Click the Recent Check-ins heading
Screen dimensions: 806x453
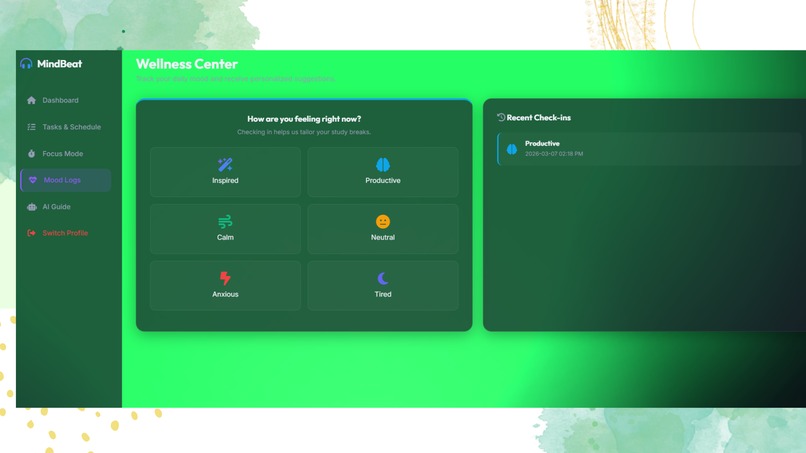point(539,118)
